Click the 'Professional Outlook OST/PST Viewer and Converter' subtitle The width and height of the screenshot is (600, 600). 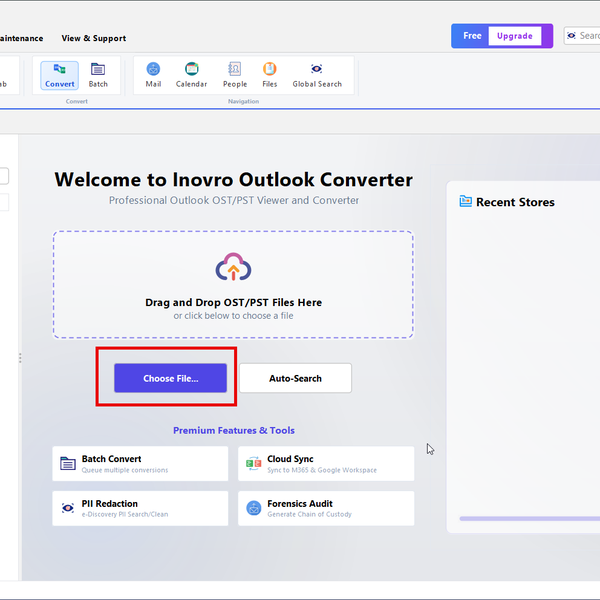coord(234,200)
